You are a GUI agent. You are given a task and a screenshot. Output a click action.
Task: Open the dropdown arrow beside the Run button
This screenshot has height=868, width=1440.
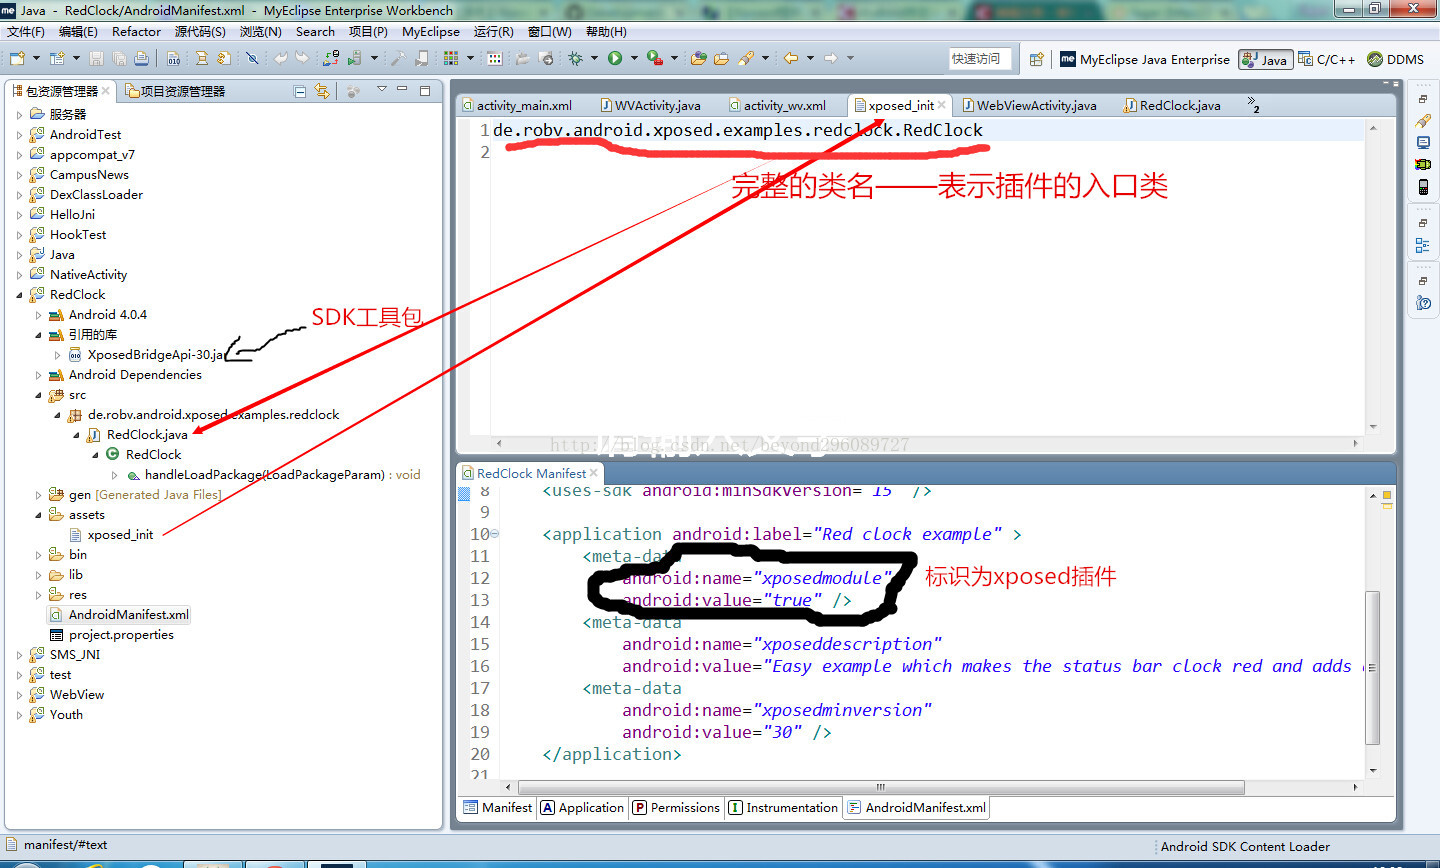(634, 58)
